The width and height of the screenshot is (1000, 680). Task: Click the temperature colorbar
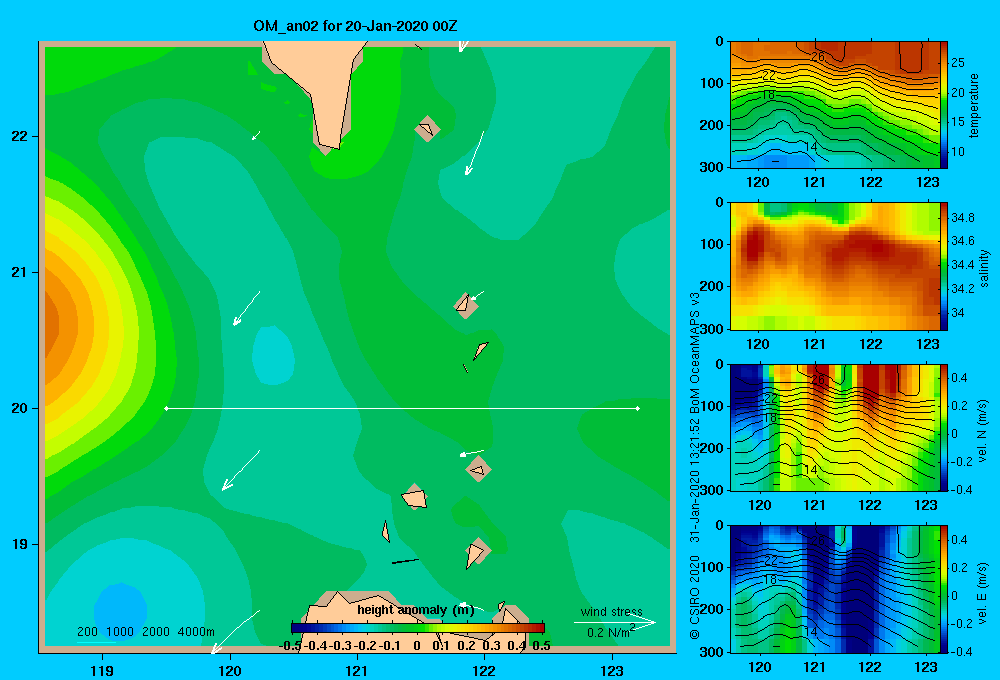[944, 105]
